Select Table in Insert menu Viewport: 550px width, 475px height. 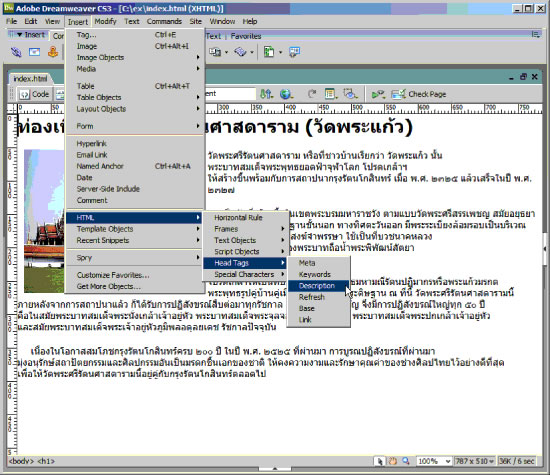click(134, 86)
